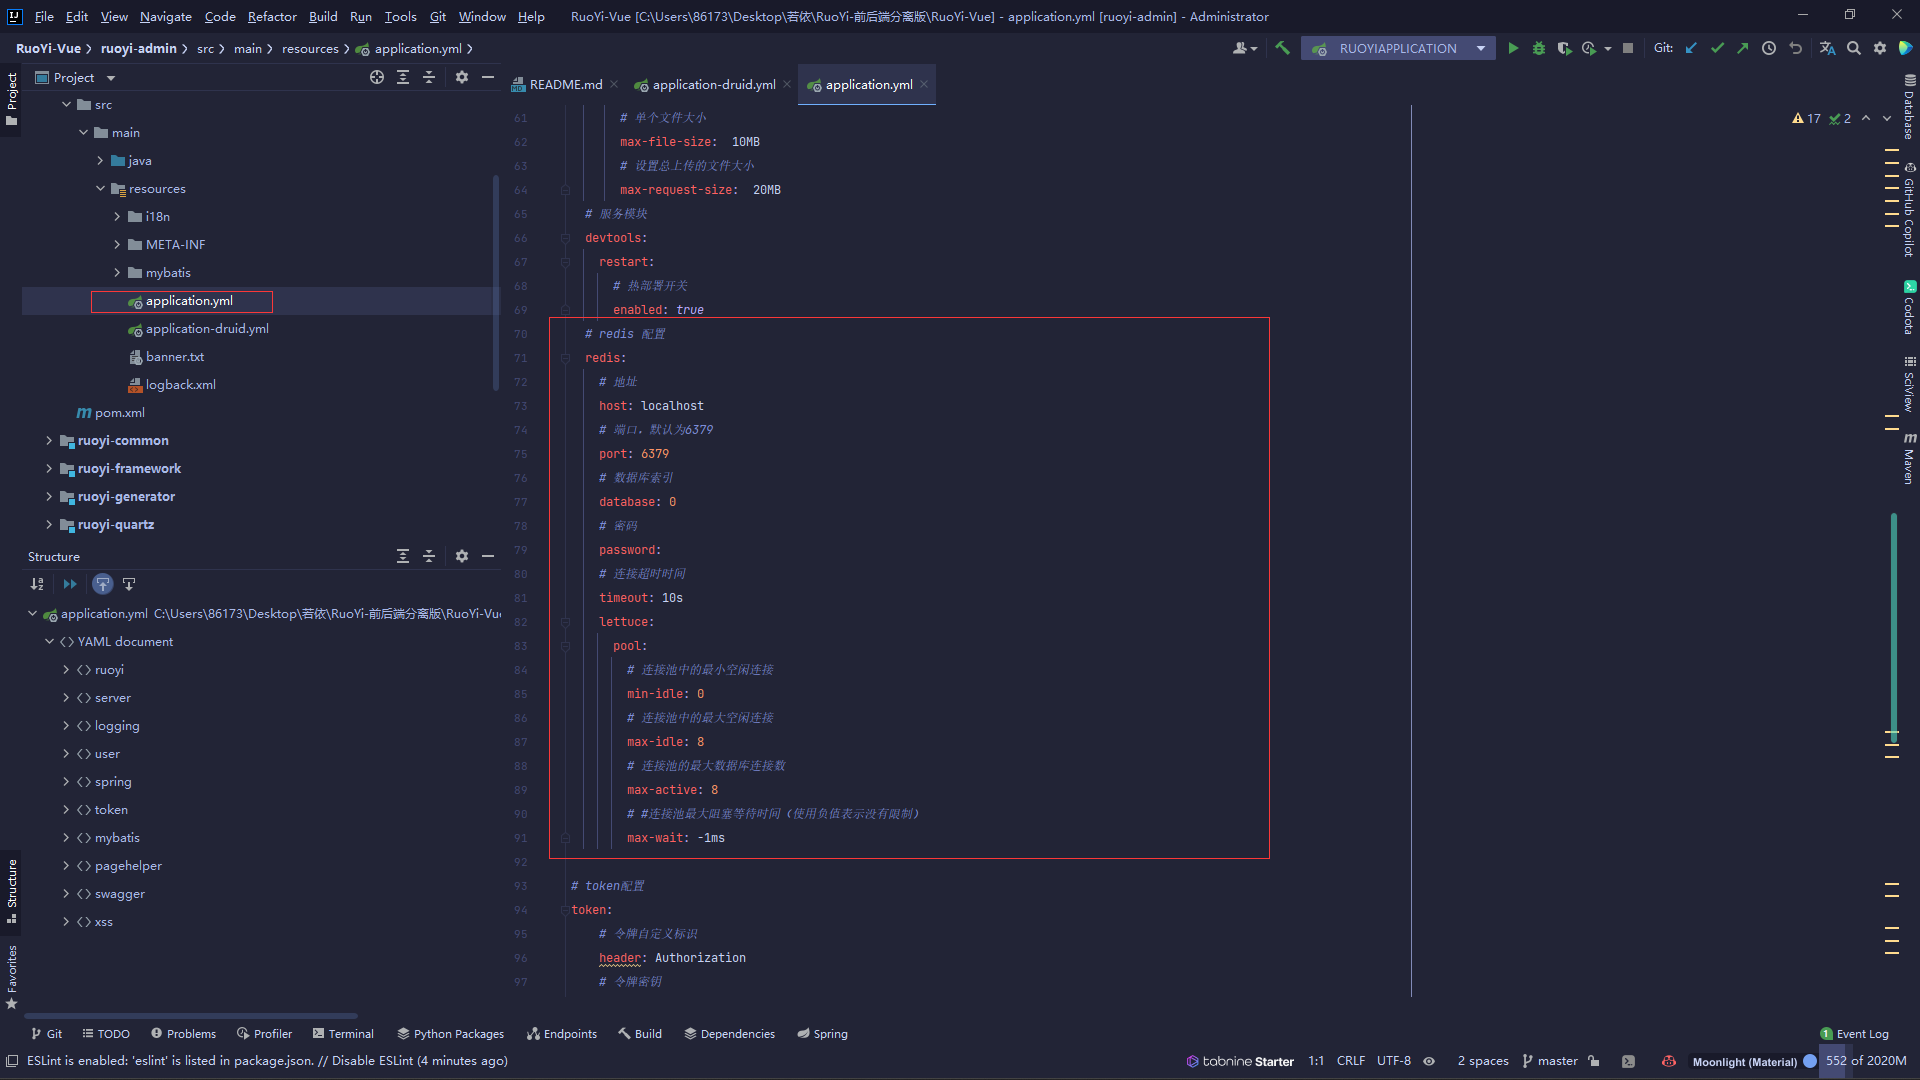This screenshot has height=1080, width=1920.
Task: Toggle the TODO panel at bottom
Action: click(x=105, y=1033)
